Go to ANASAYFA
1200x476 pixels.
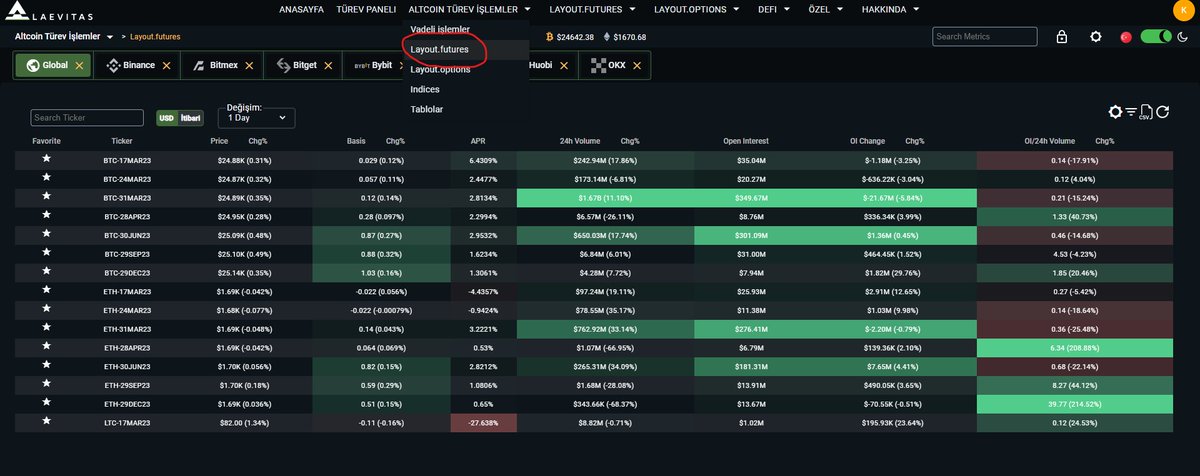pyautogui.click(x=302, y=10)
